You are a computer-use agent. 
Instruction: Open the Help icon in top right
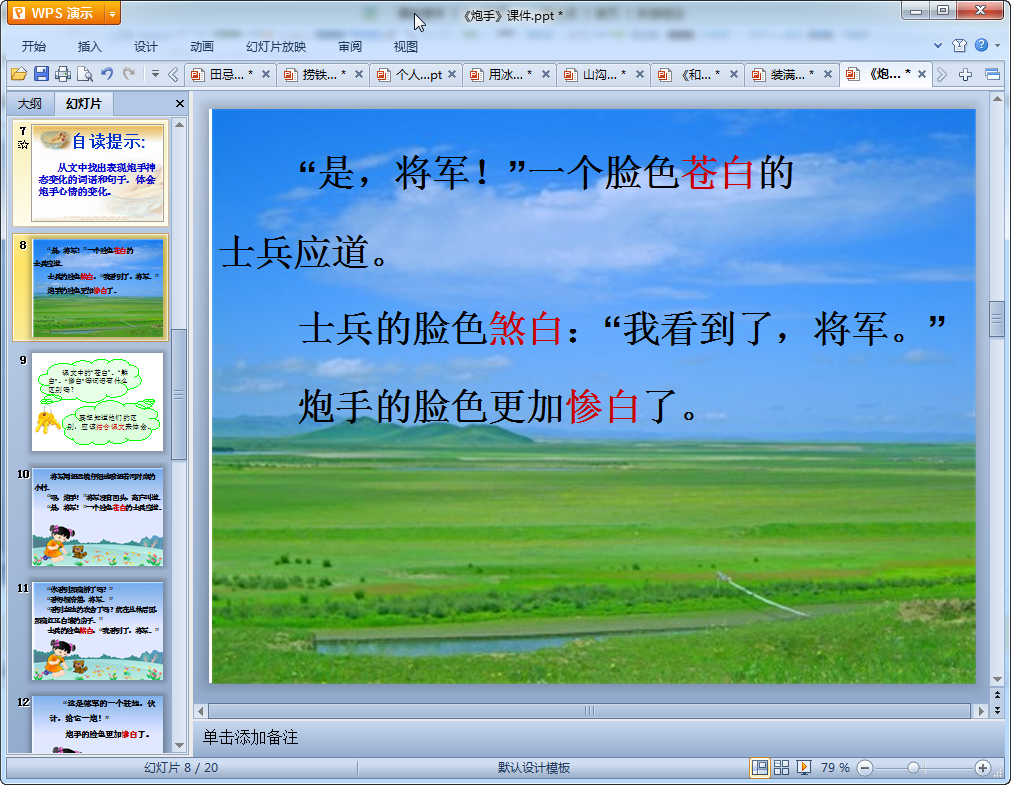point(981,45)
